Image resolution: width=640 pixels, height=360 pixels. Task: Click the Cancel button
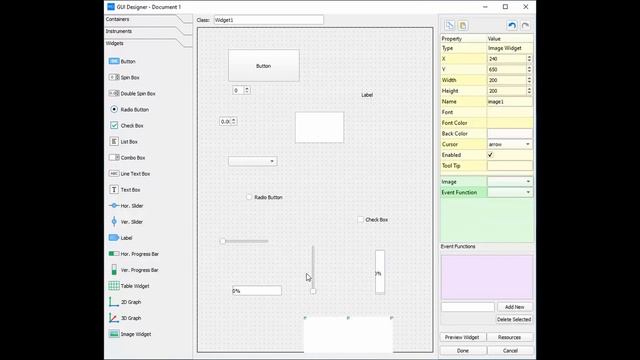coord(510,351)
